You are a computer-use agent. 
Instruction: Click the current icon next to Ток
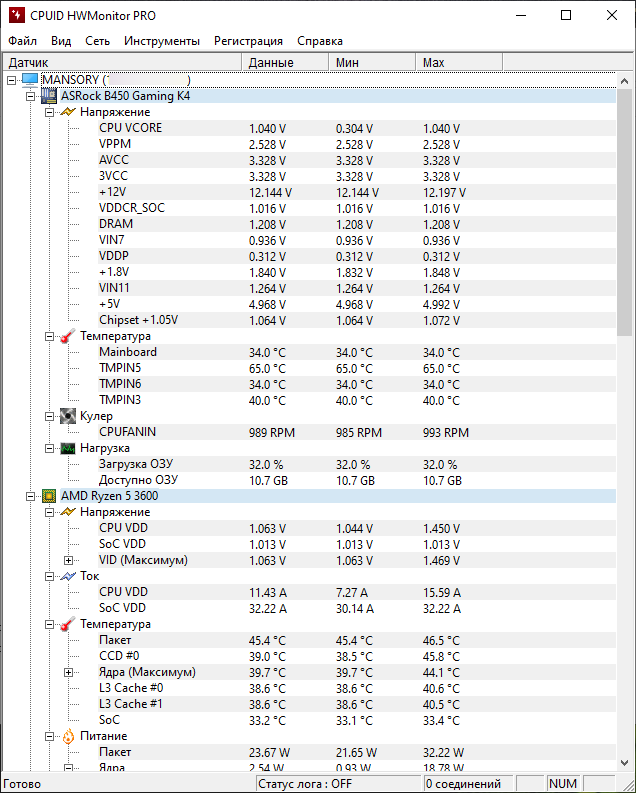click(x=68, y=576)
